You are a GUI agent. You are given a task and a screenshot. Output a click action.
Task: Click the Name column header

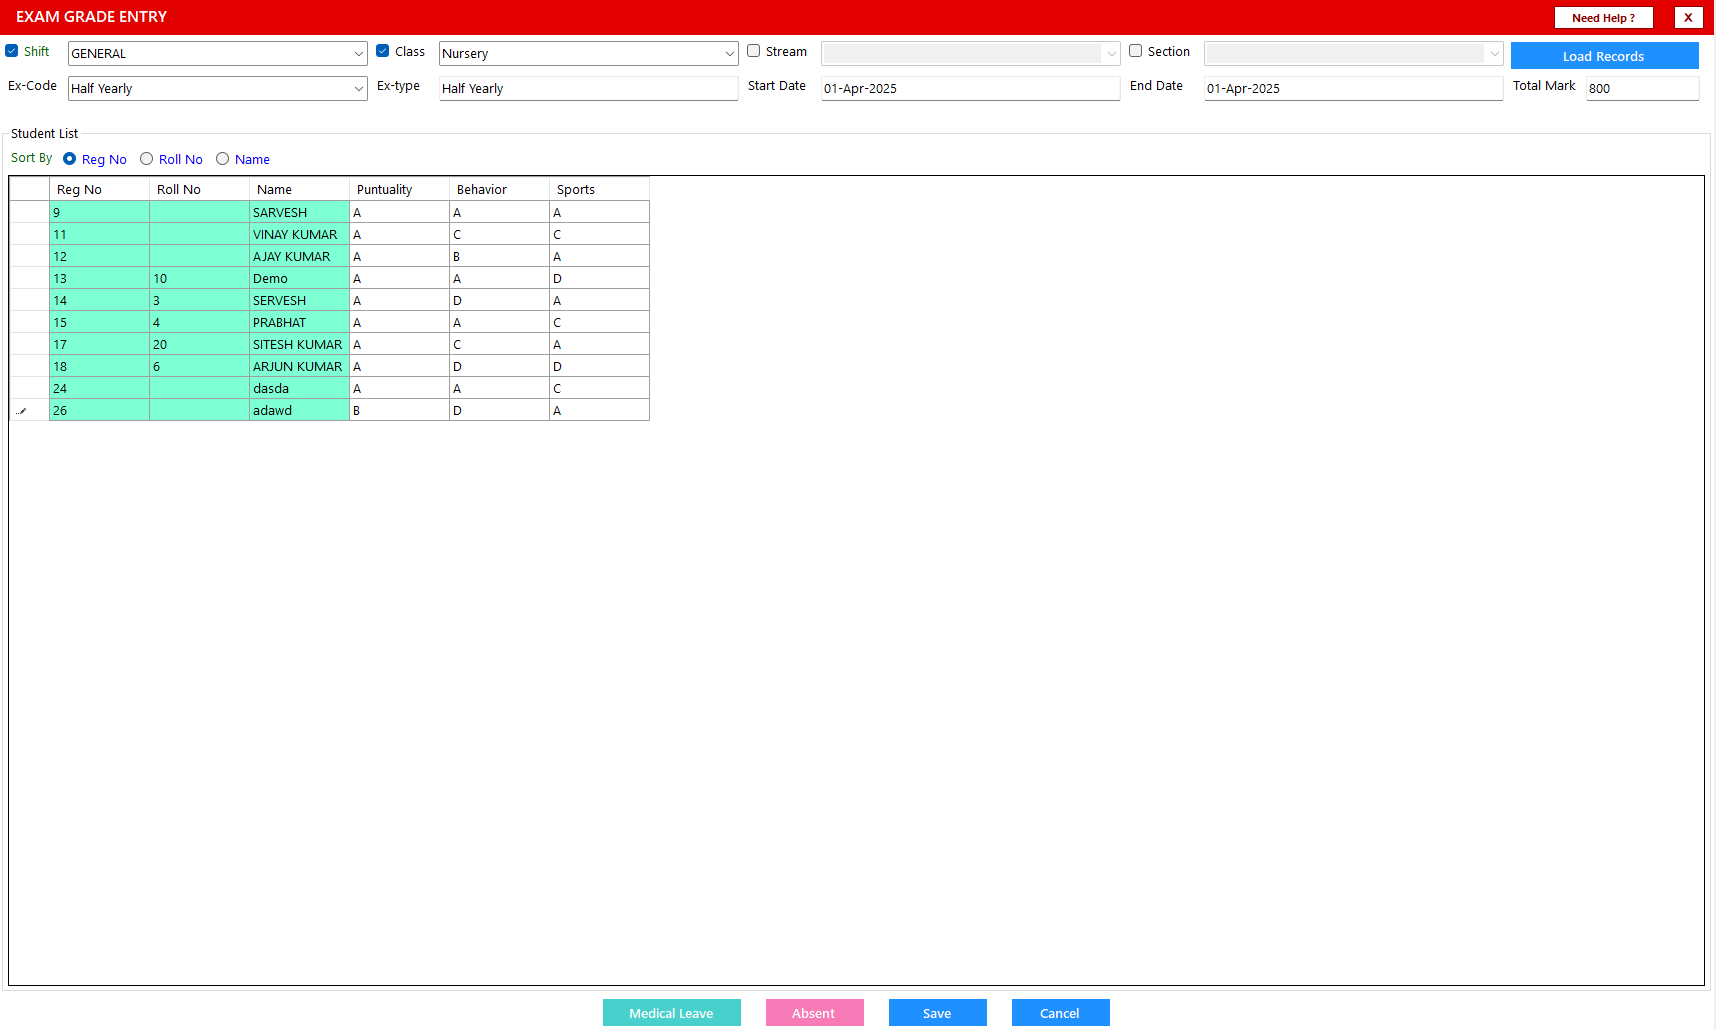pyautogui.click(x=300, y=189)
